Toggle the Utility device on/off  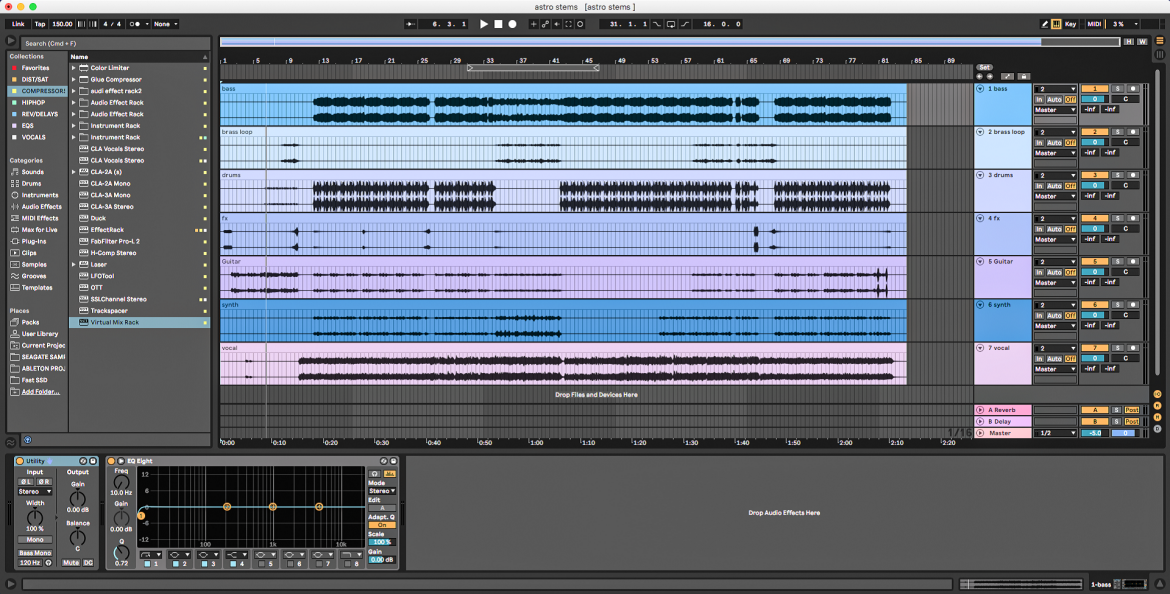(x=20, y=461)
